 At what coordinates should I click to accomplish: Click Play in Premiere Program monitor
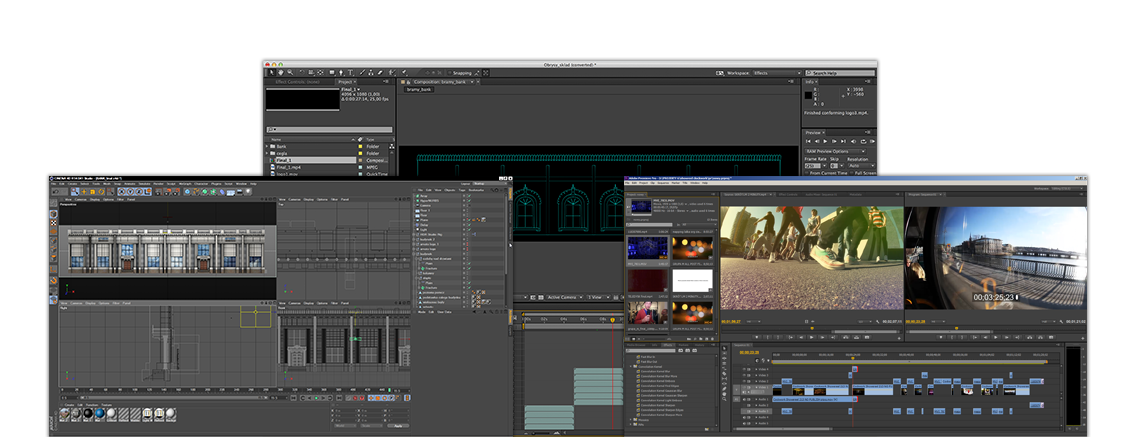(995, 337)
